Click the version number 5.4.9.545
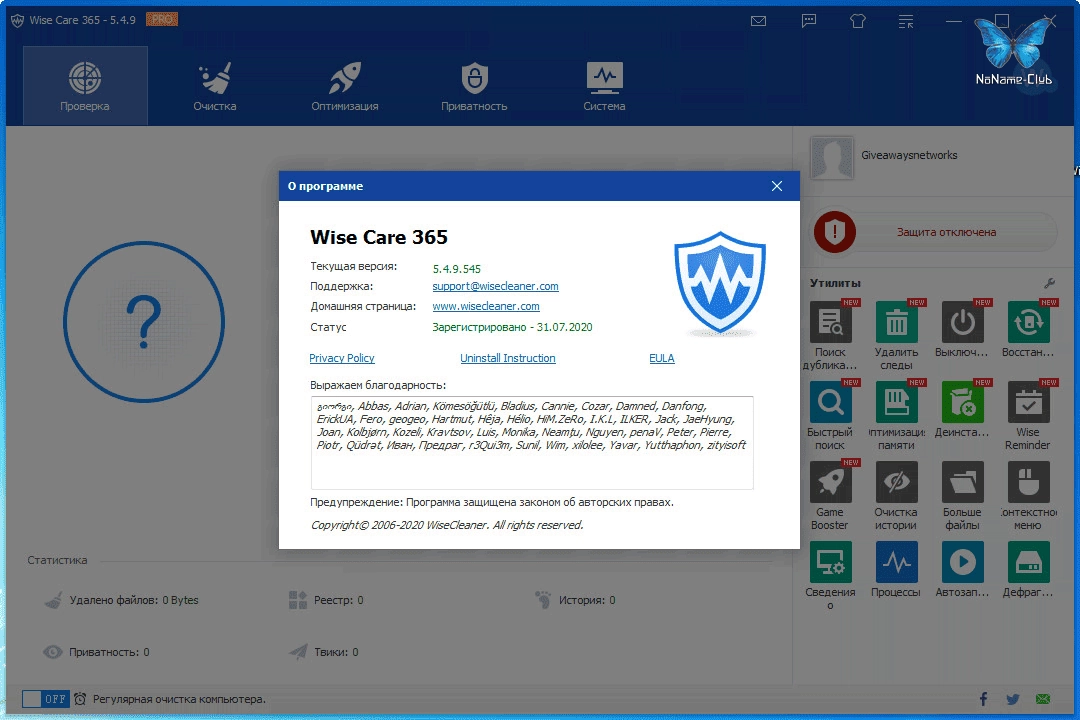The image size is (1080, 720). pyautogui.click(x=457, y=269)
